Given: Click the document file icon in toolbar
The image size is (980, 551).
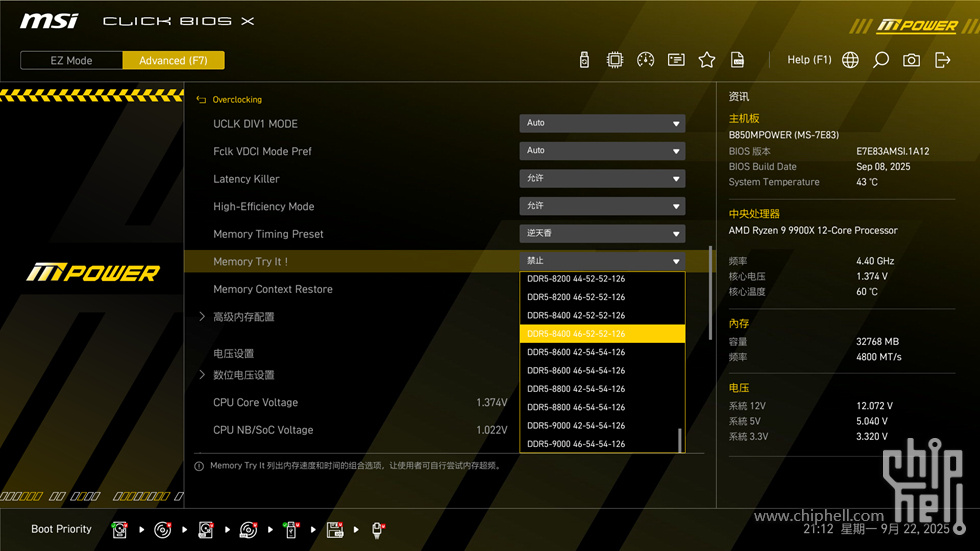Looking at the screenshot, I should tap(738, 60).
